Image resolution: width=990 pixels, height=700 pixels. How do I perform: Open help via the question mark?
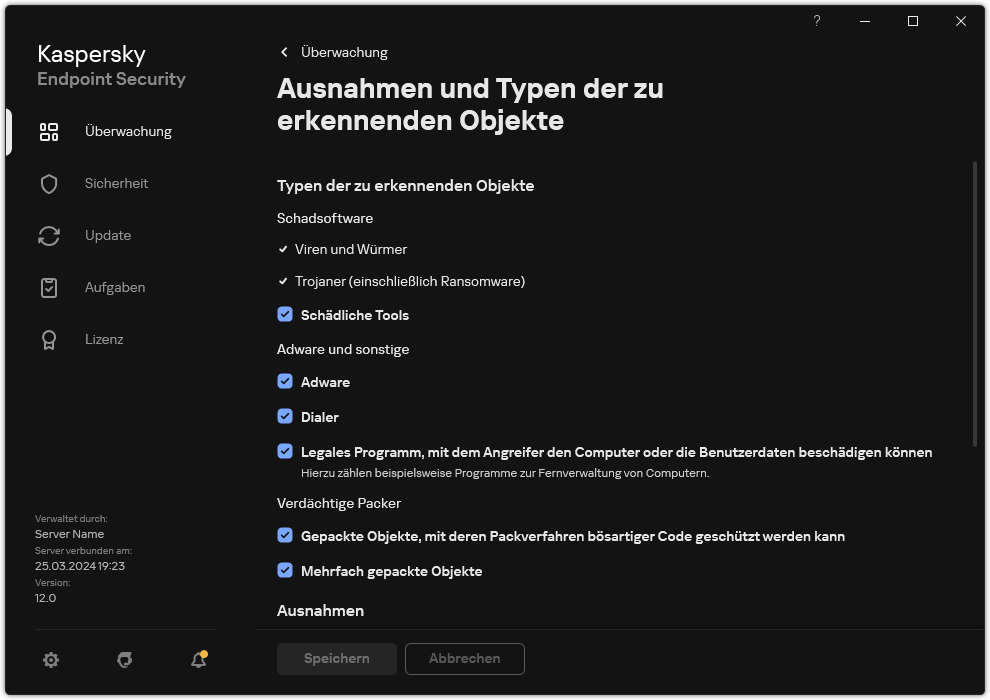(x=816, y=21)
